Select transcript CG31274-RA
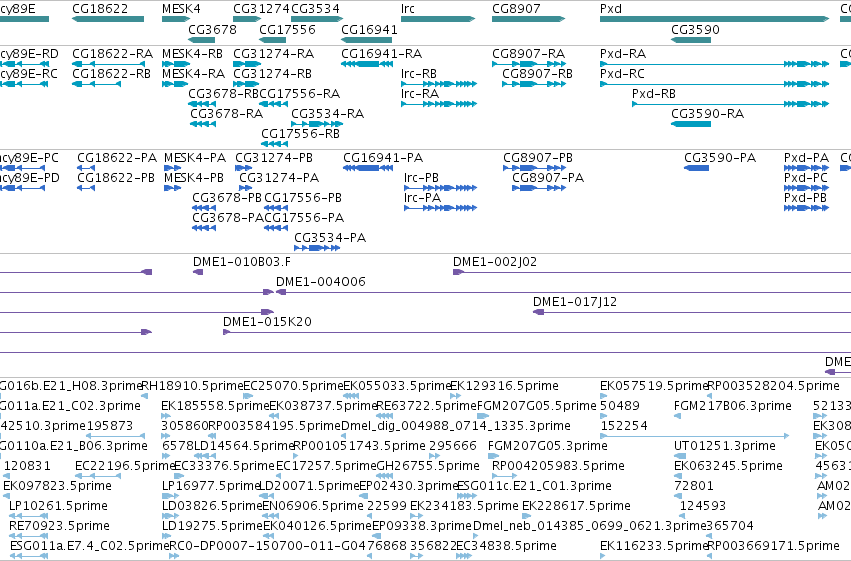The height and width of the screenshot is (561, 851). (274, 54)
